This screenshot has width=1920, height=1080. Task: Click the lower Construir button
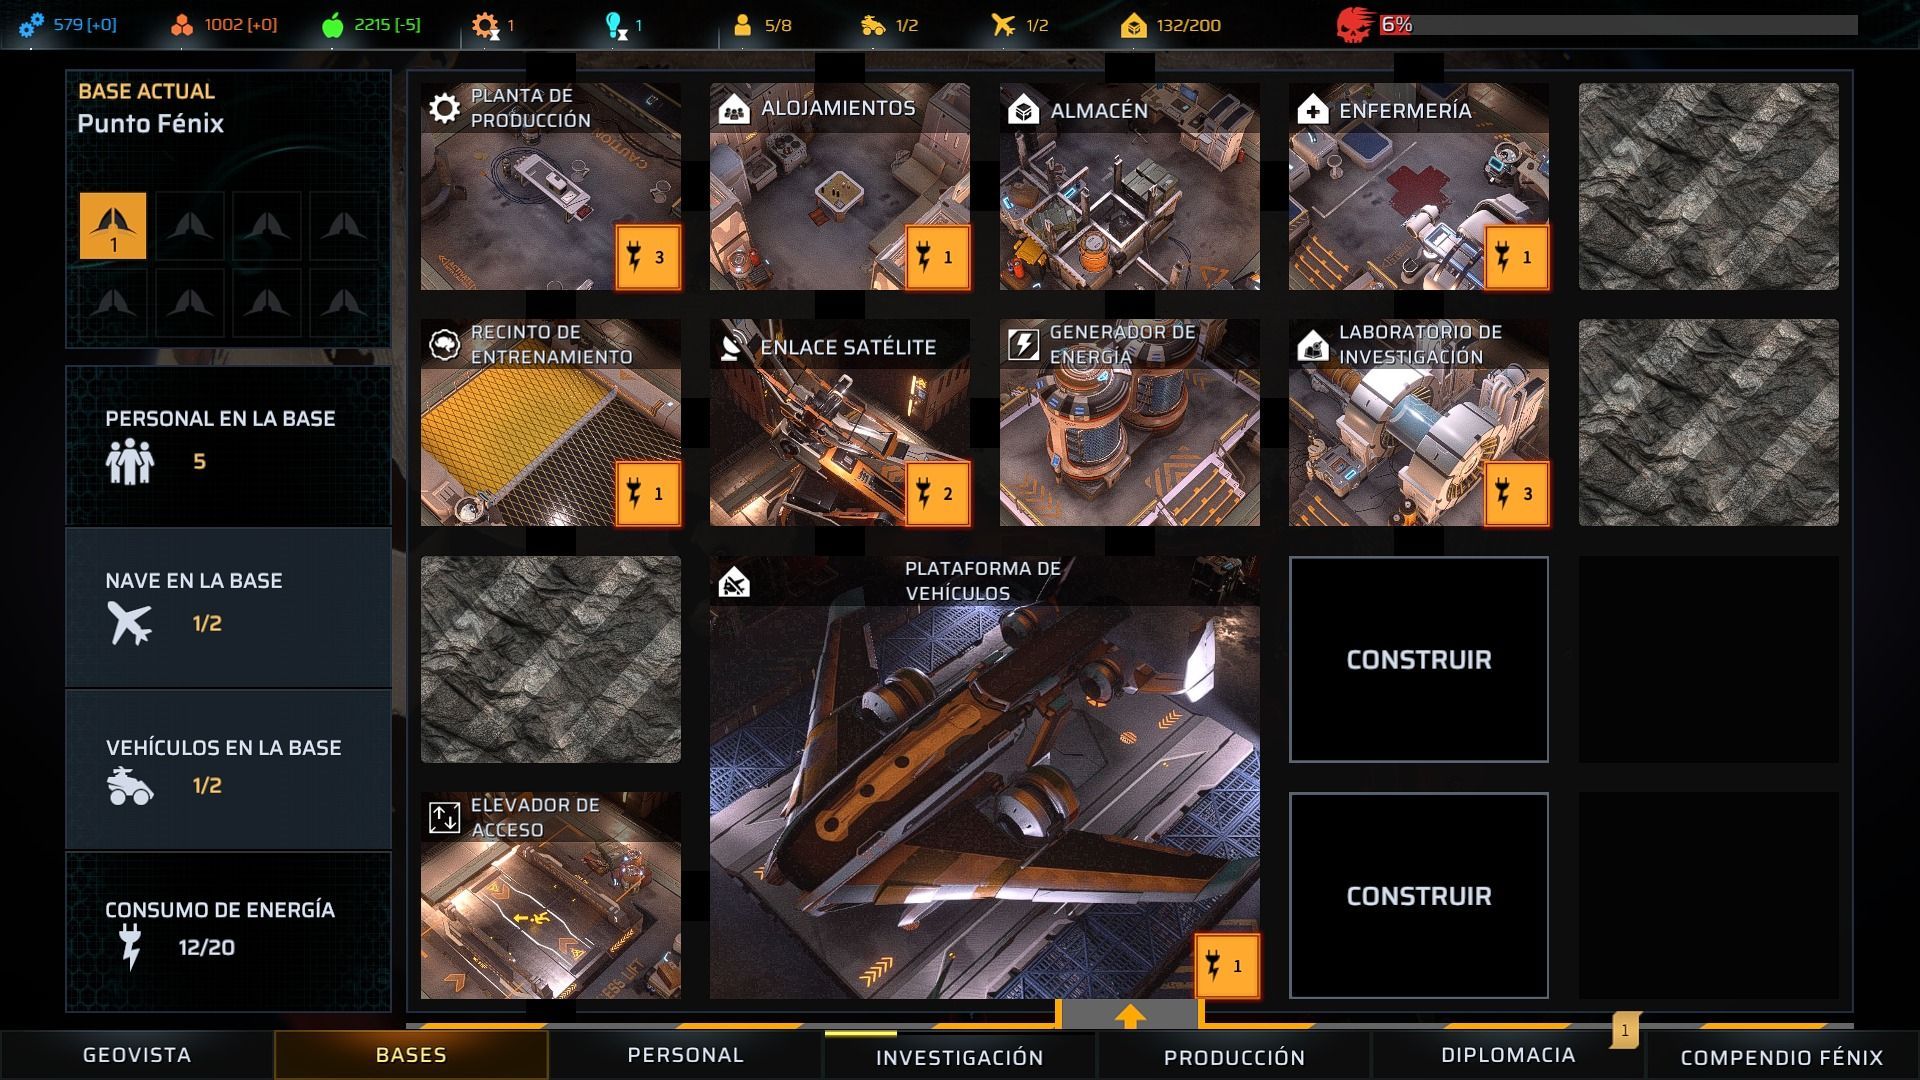1419,896
